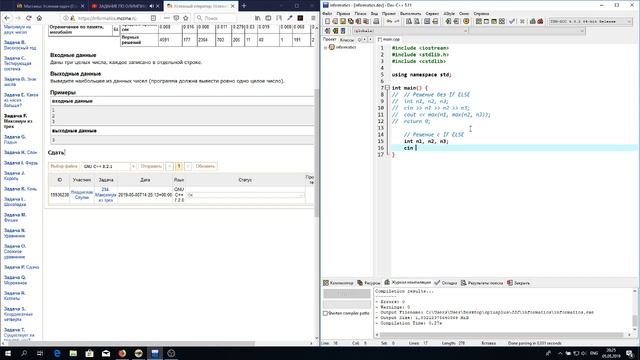The width and height of the screenshot is (640, 360).
Task: Open the Firefox library icon
Action: (258, 18)
